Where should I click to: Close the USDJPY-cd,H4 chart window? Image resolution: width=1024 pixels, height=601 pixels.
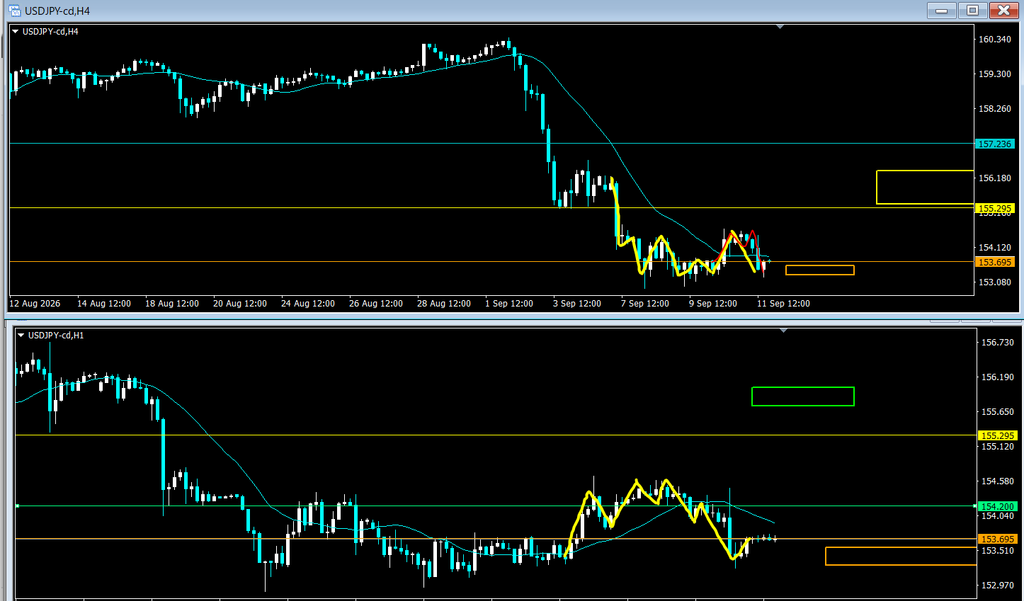pyautogui.click(x=1004, y=10)
